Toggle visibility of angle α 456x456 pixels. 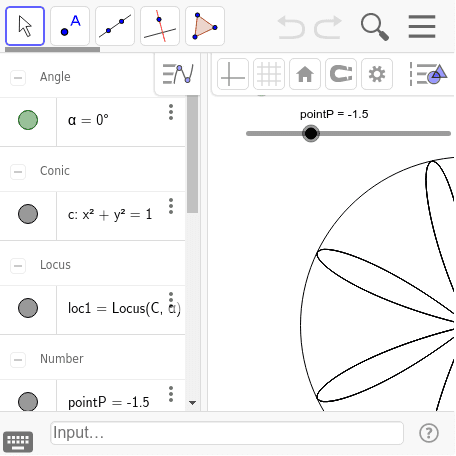(x=28, y=120)
